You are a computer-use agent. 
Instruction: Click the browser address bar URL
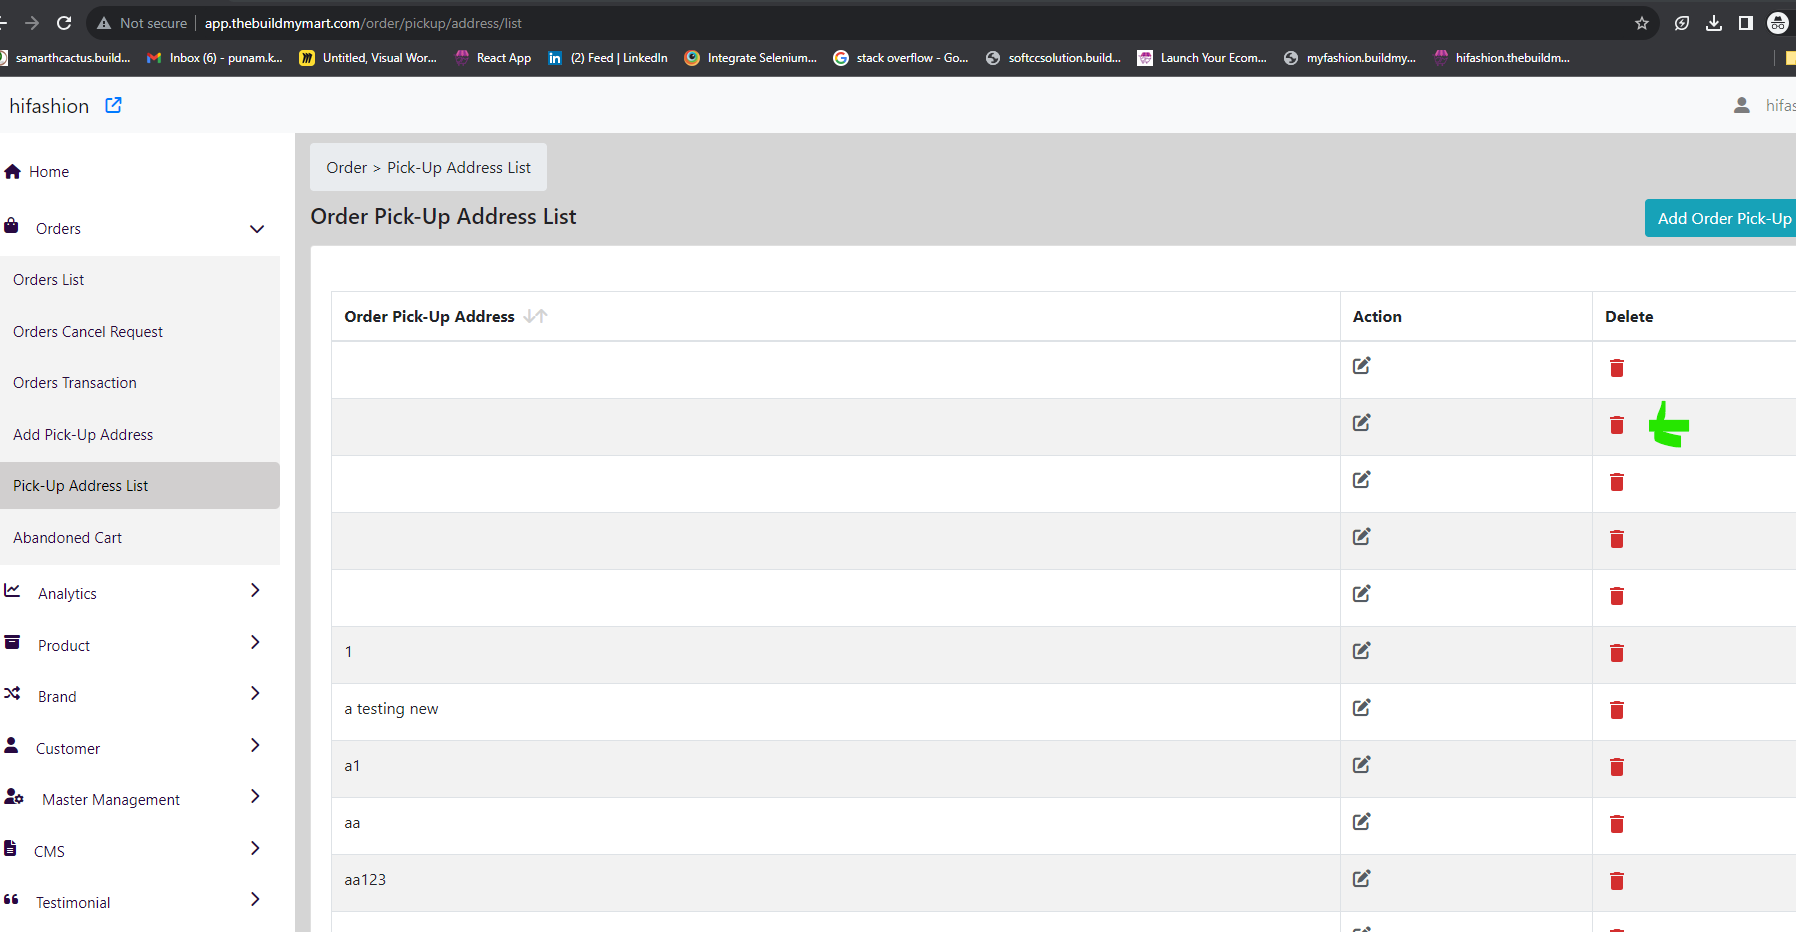[363, 23]
